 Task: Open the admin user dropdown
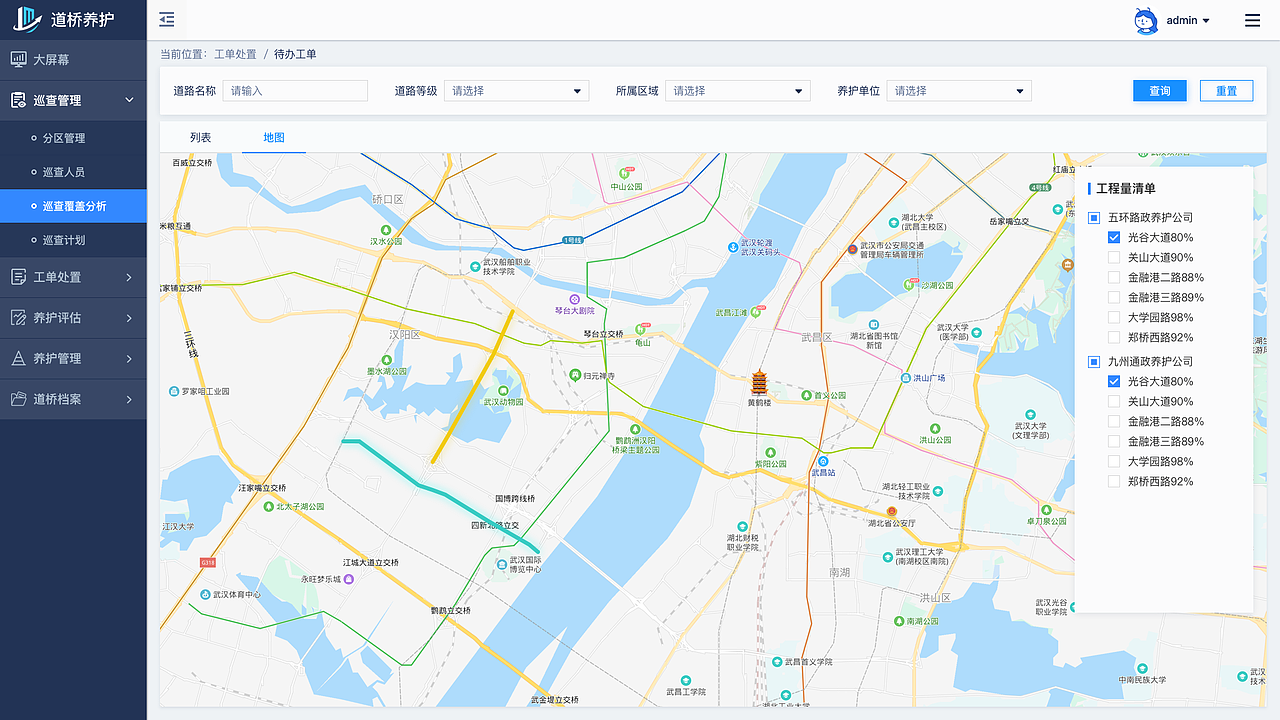pyautogui.click(x=1188, y=20)
